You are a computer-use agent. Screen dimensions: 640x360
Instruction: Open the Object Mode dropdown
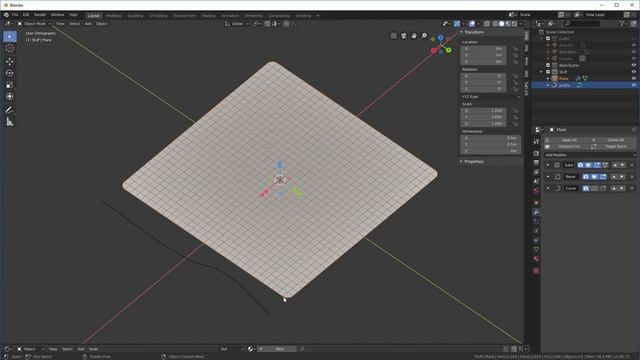point(35,24)
